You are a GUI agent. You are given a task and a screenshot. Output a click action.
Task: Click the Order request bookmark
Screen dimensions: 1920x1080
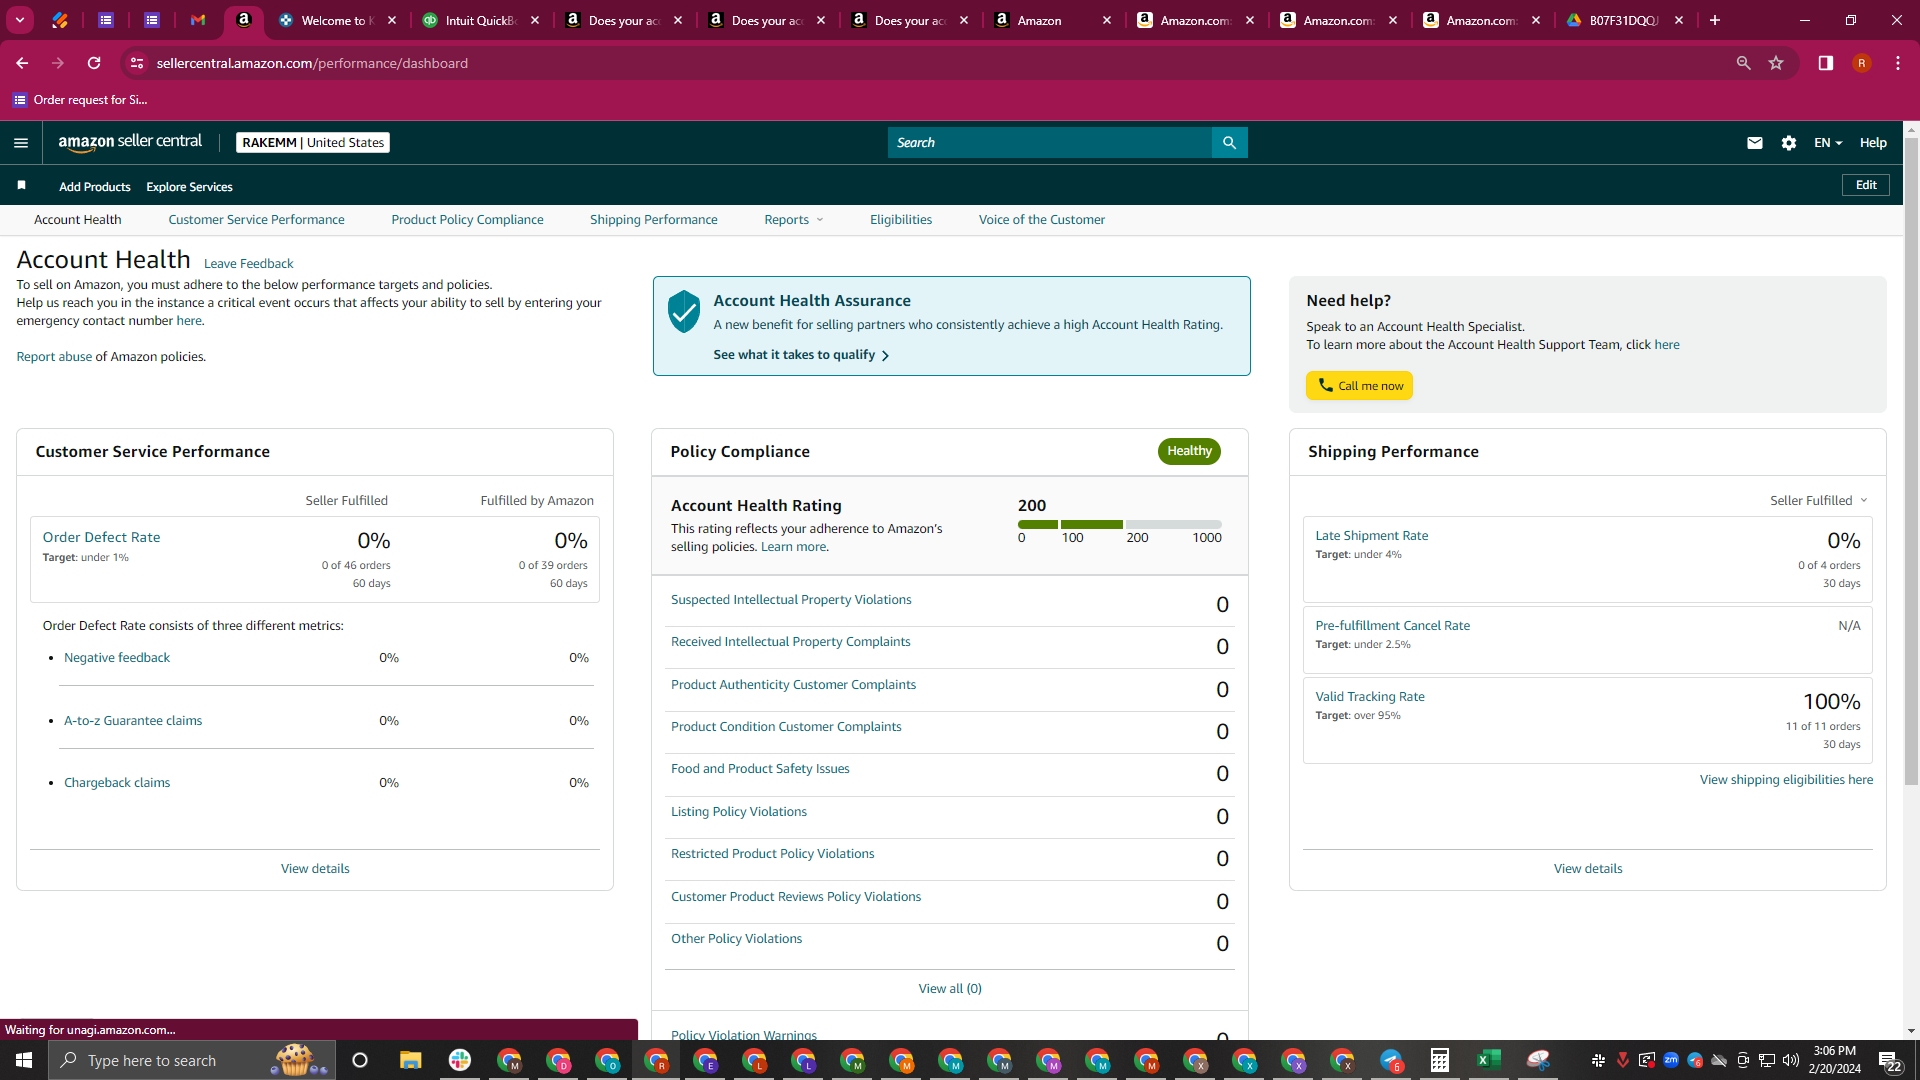pyautogui.click(x=80, y=100)
